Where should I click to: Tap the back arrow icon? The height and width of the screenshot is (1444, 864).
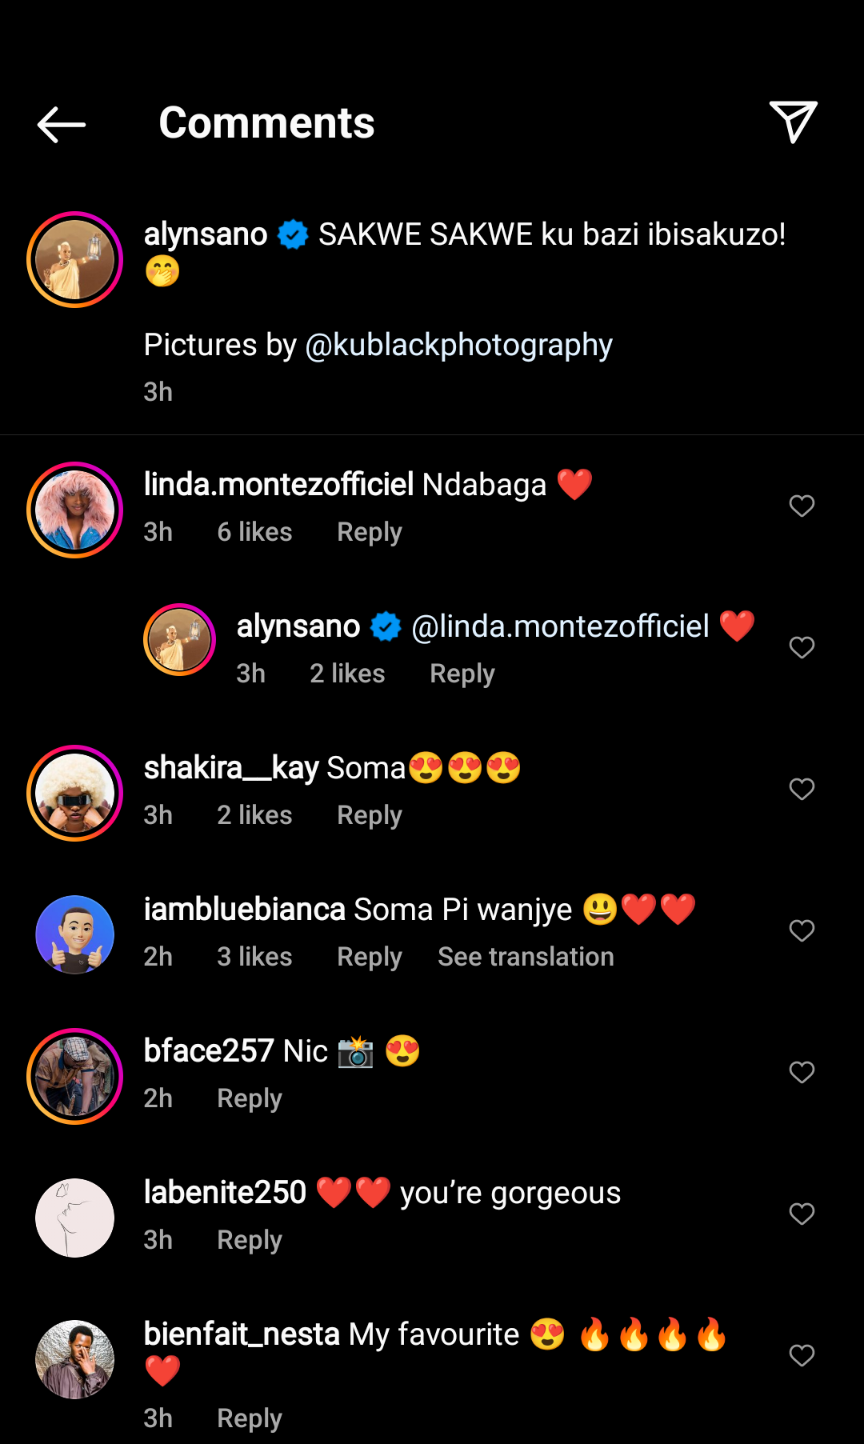[61, 124]
